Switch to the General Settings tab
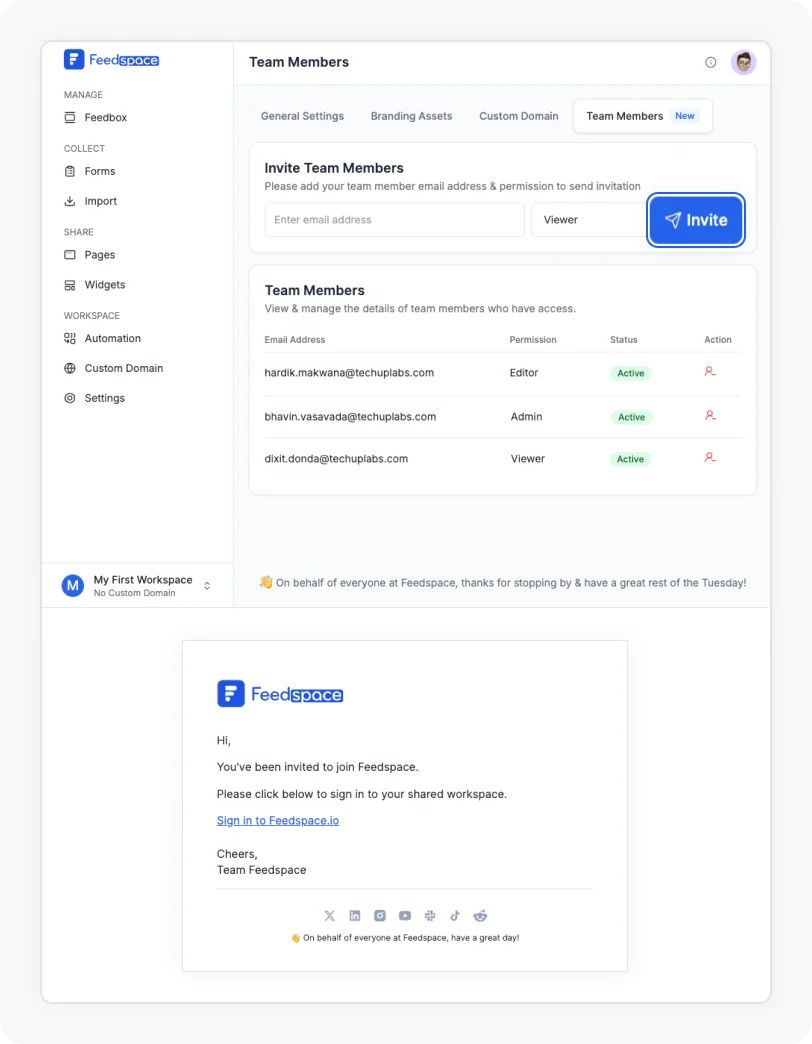 coord(302,116)
